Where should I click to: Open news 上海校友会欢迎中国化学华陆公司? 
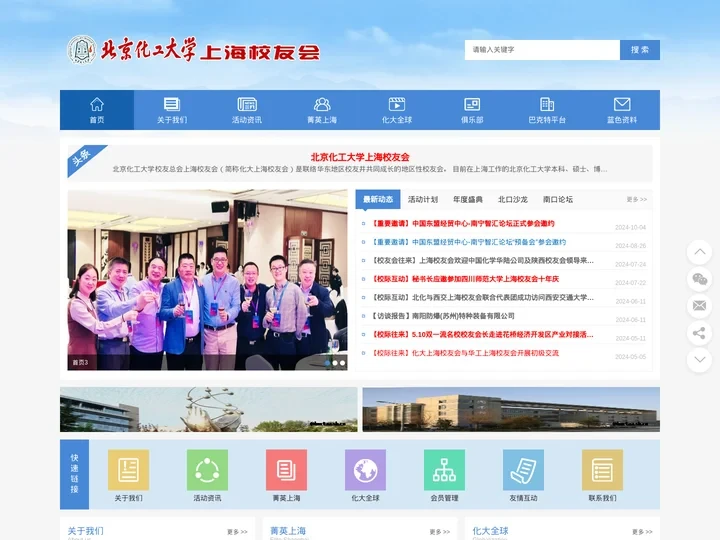point(483,260)
